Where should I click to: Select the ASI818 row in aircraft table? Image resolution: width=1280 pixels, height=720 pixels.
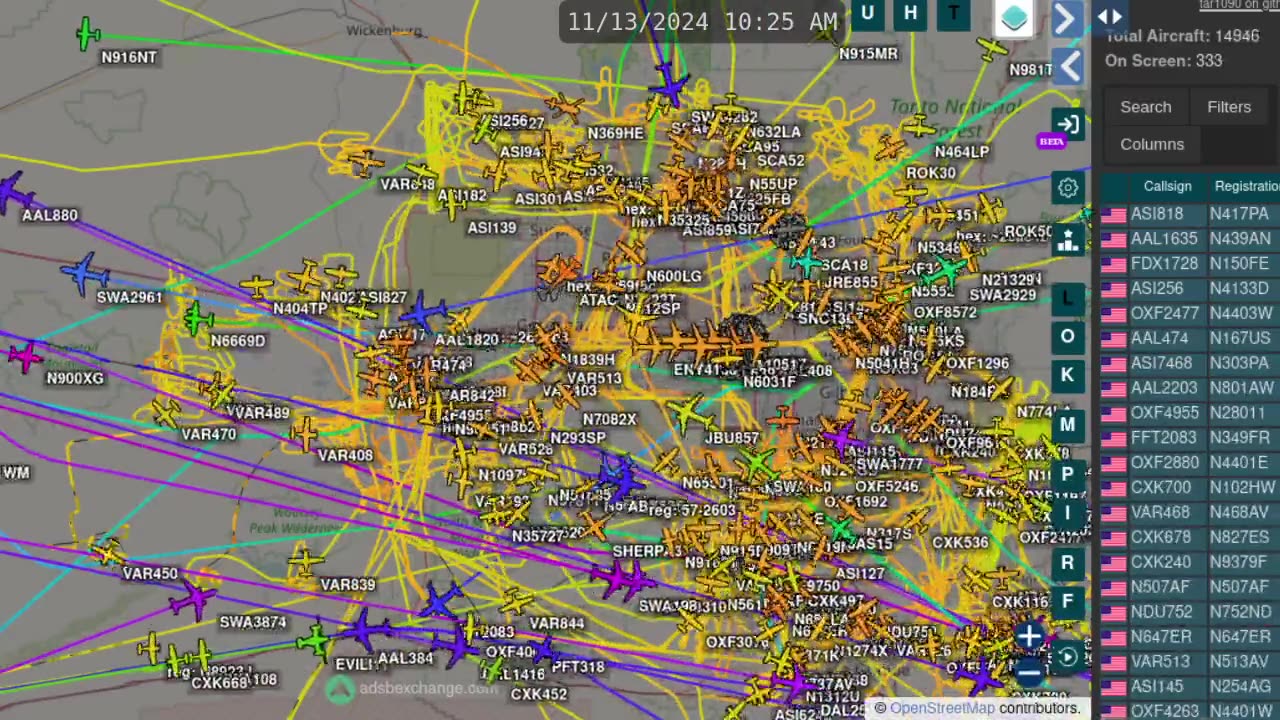coord(1190,214)
